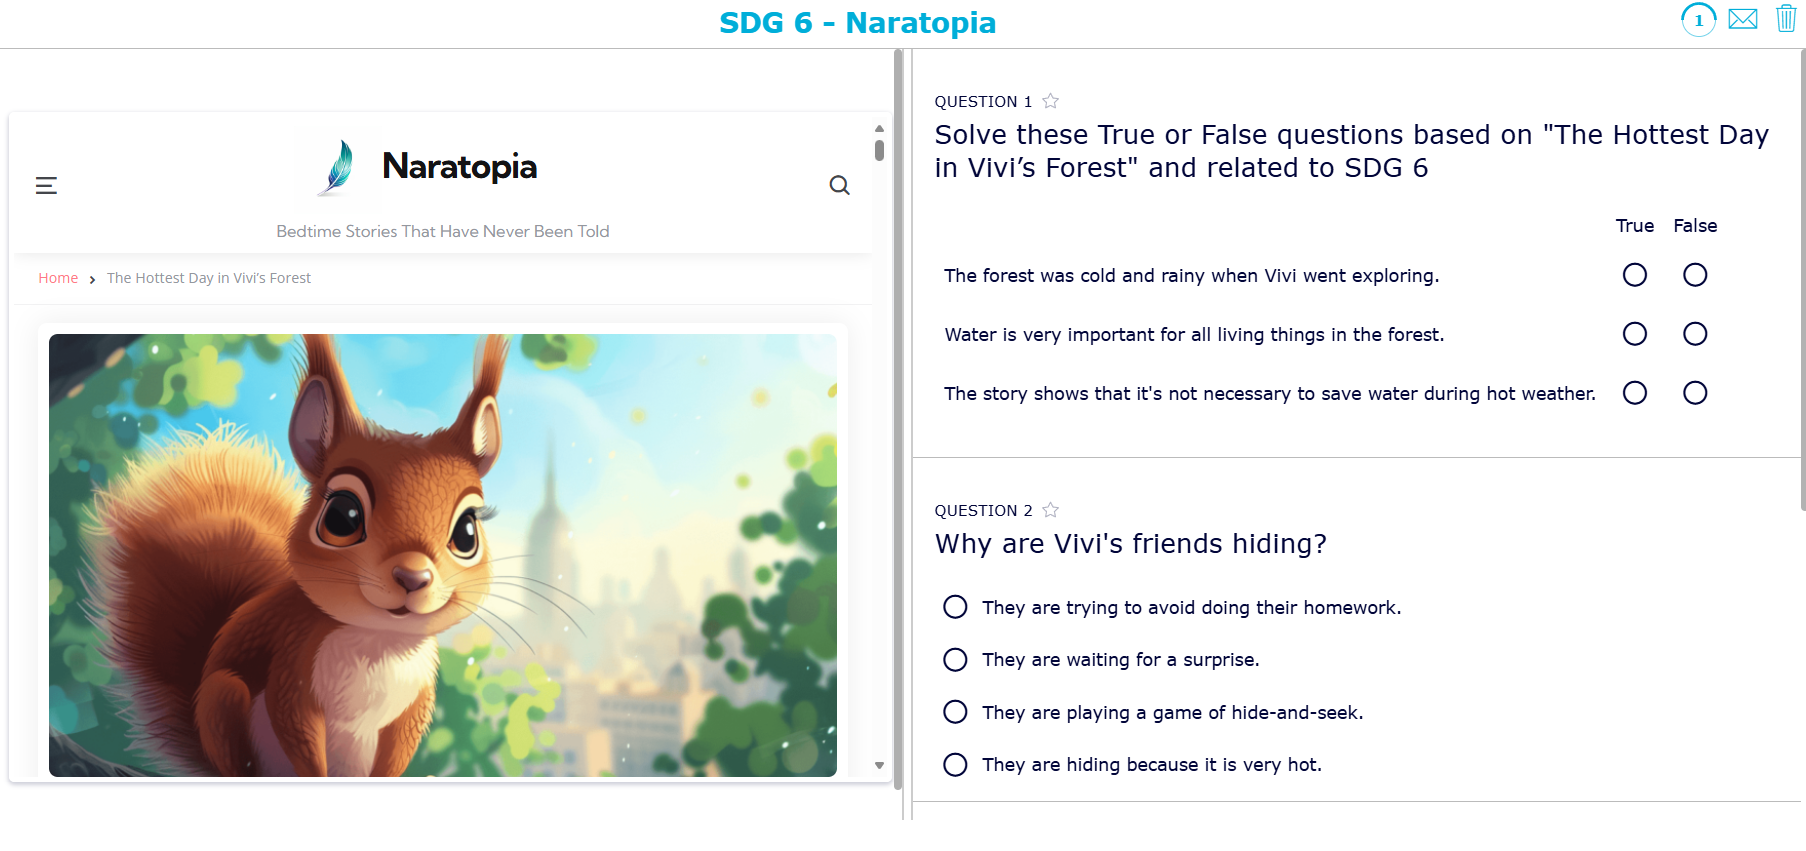
Task: Mark 'forest was cold and rainy' as True
Action: 1634,275
